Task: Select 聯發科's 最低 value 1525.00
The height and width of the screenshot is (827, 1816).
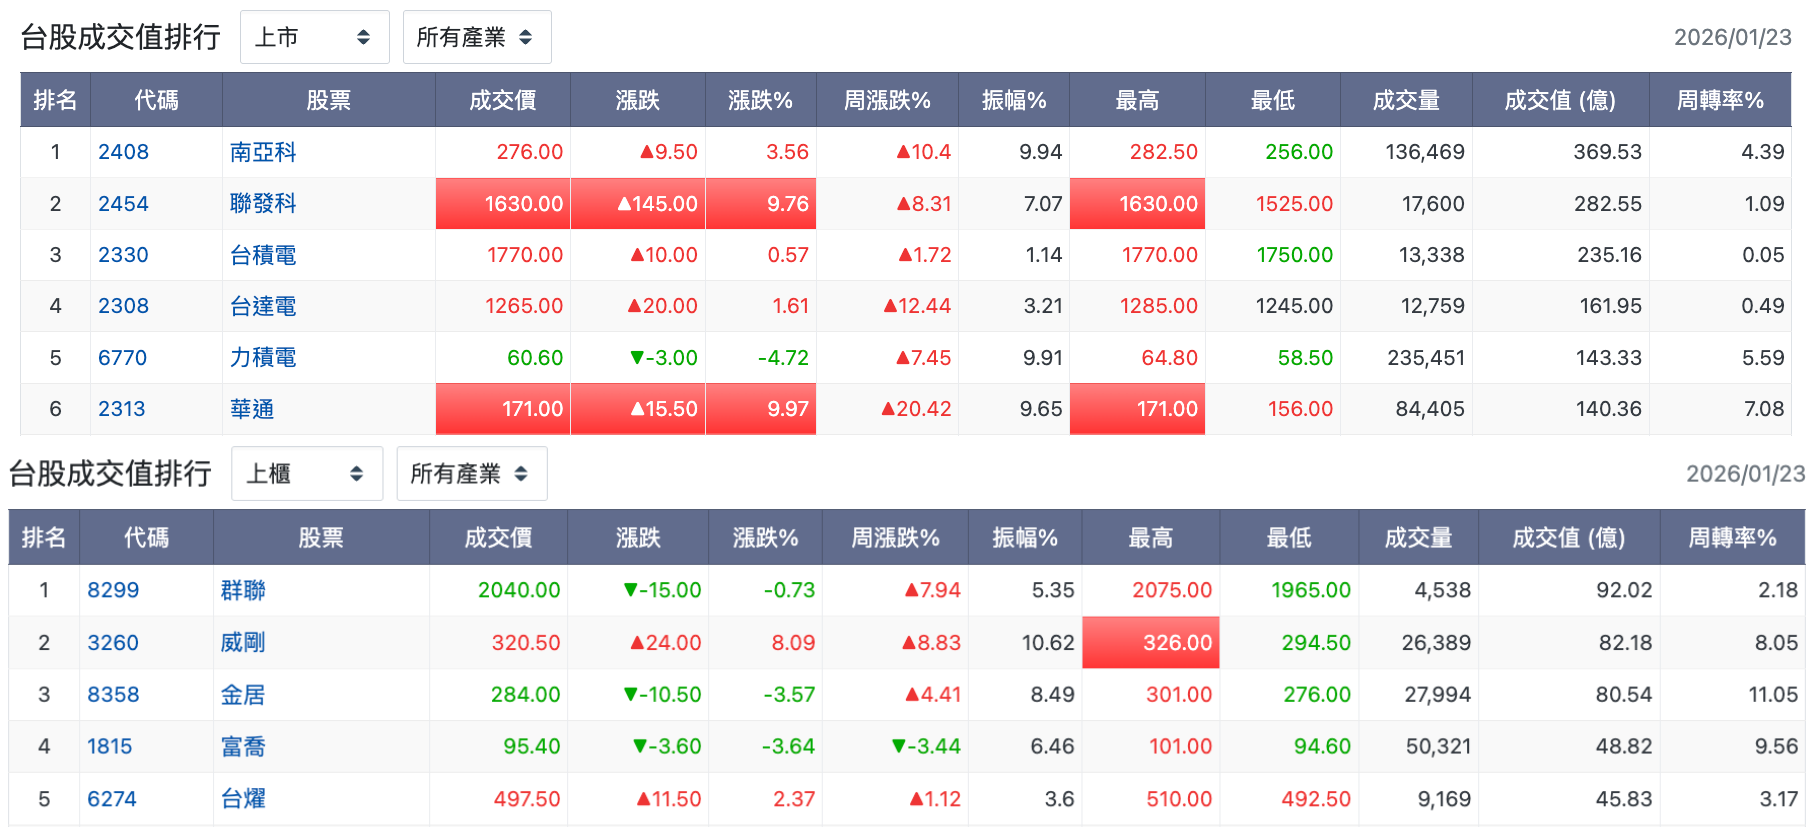Action: [x=1294, y=204]
